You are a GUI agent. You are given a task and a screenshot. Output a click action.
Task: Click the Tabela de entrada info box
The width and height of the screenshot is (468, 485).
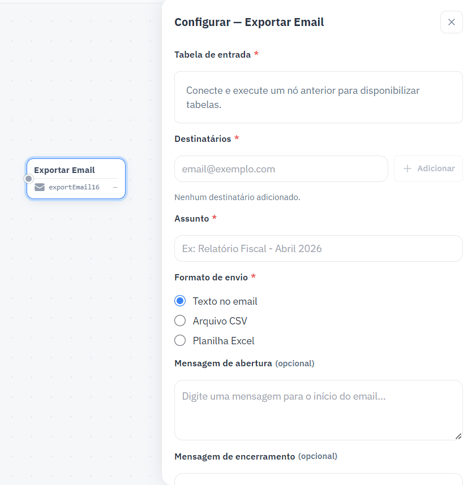click(318, 97)
